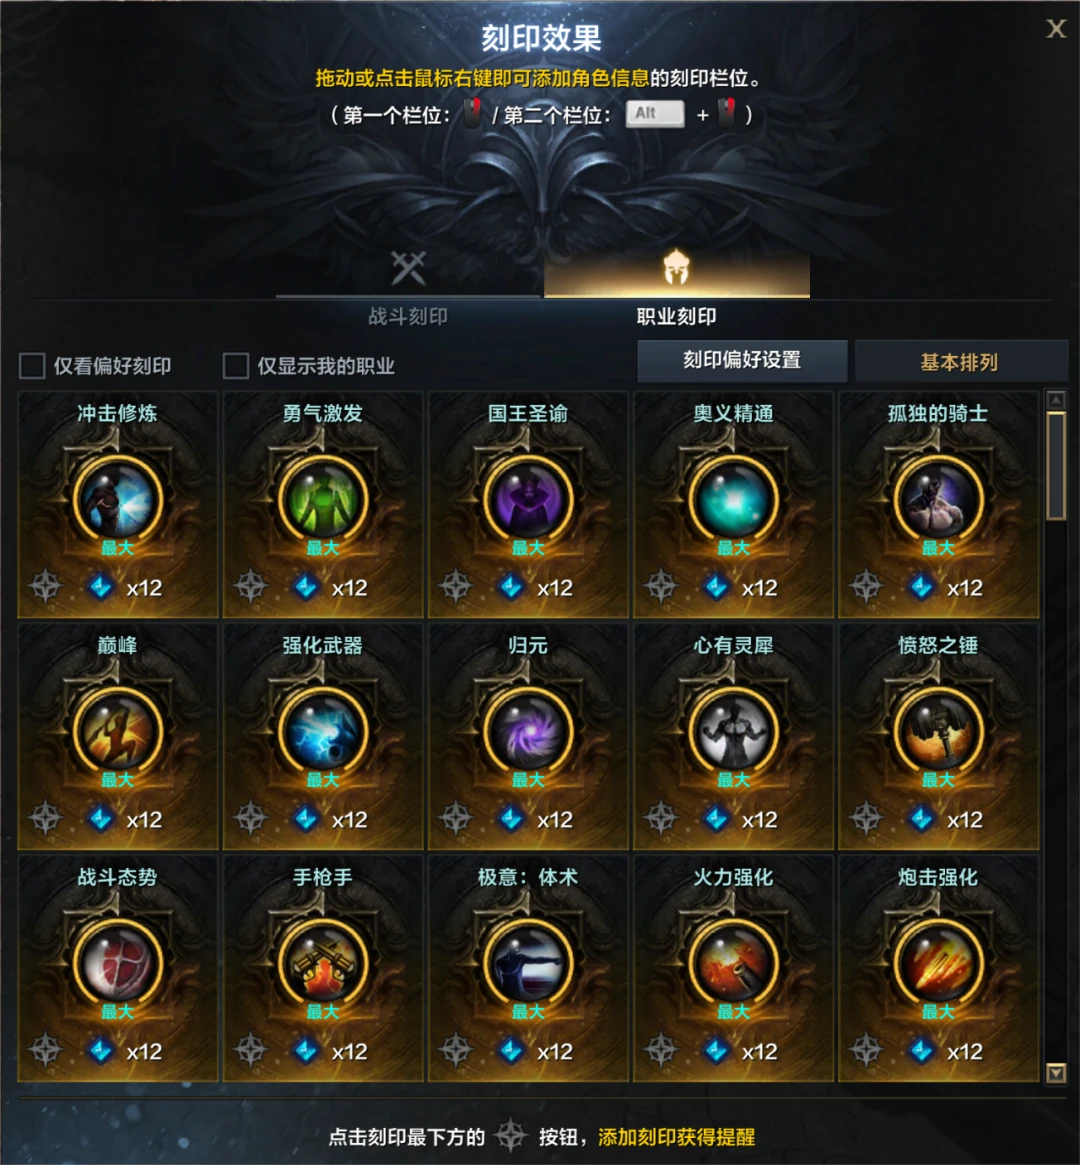Switch to the 战斗刻印 tab

click(x=408, y=286)
